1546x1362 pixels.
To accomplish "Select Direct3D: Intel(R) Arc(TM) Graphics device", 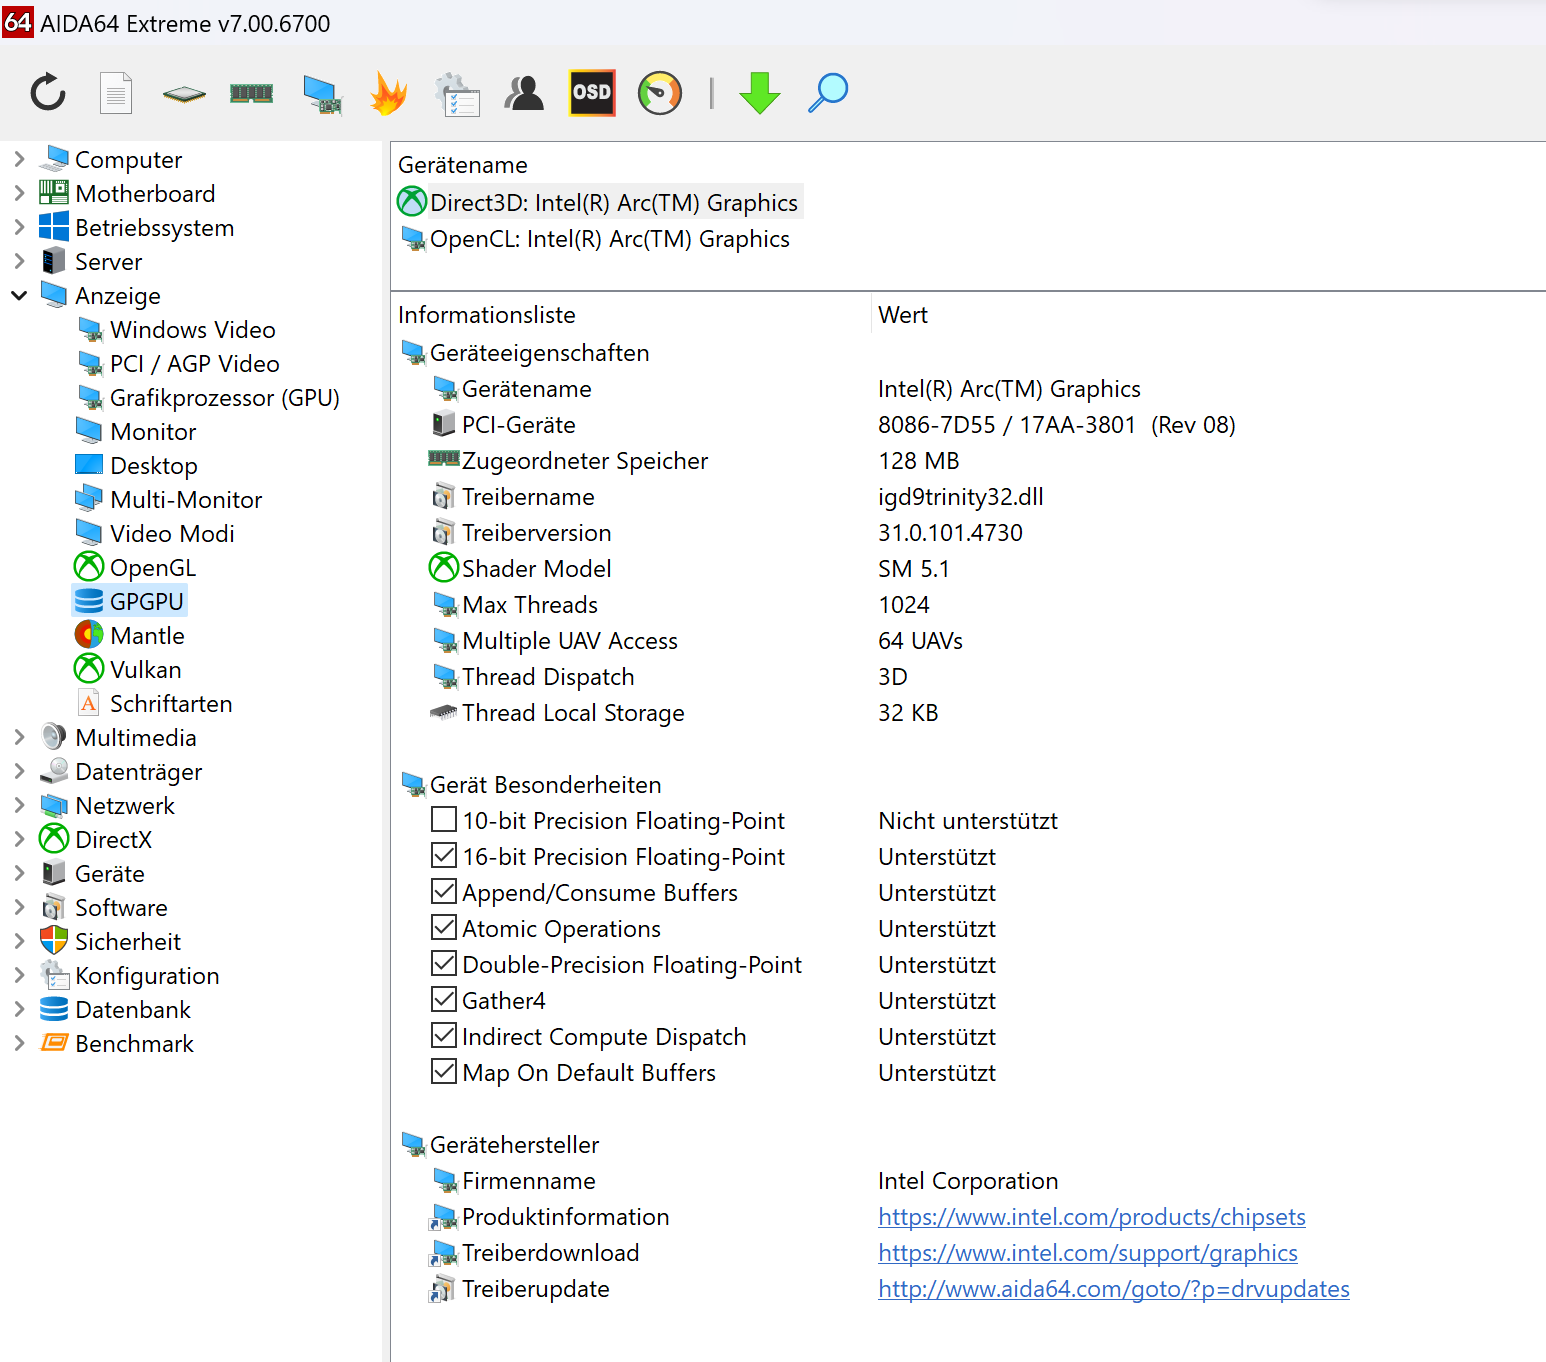I will 598,202.
